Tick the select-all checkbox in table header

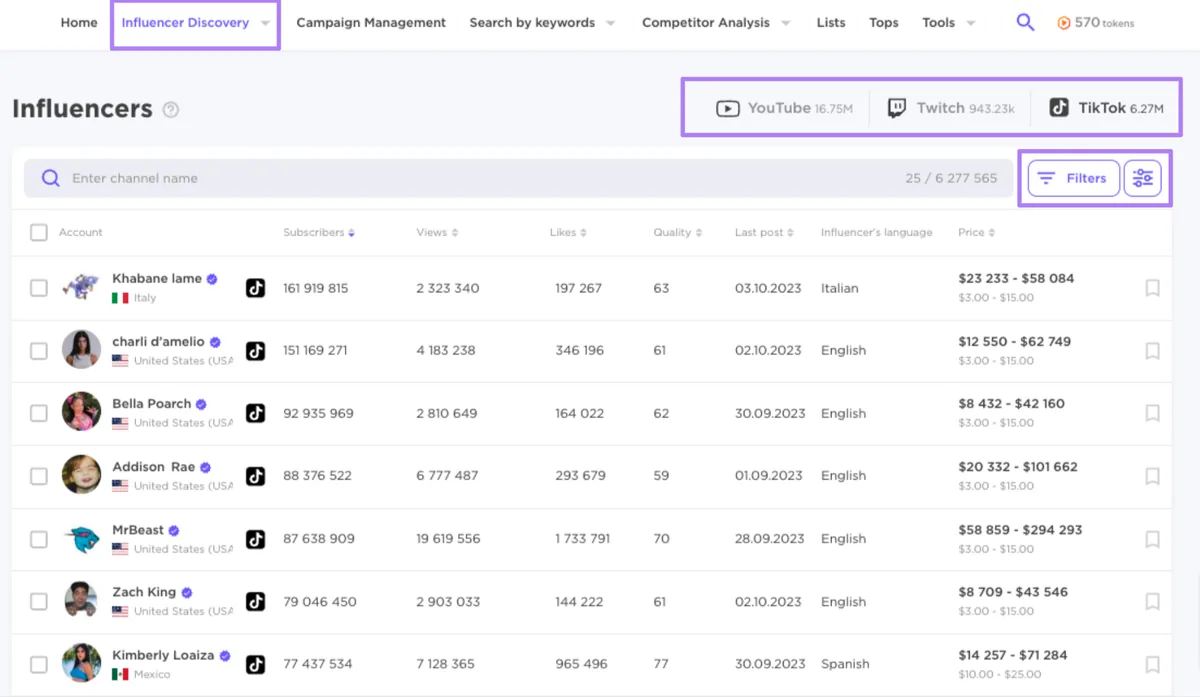point(38,232)
